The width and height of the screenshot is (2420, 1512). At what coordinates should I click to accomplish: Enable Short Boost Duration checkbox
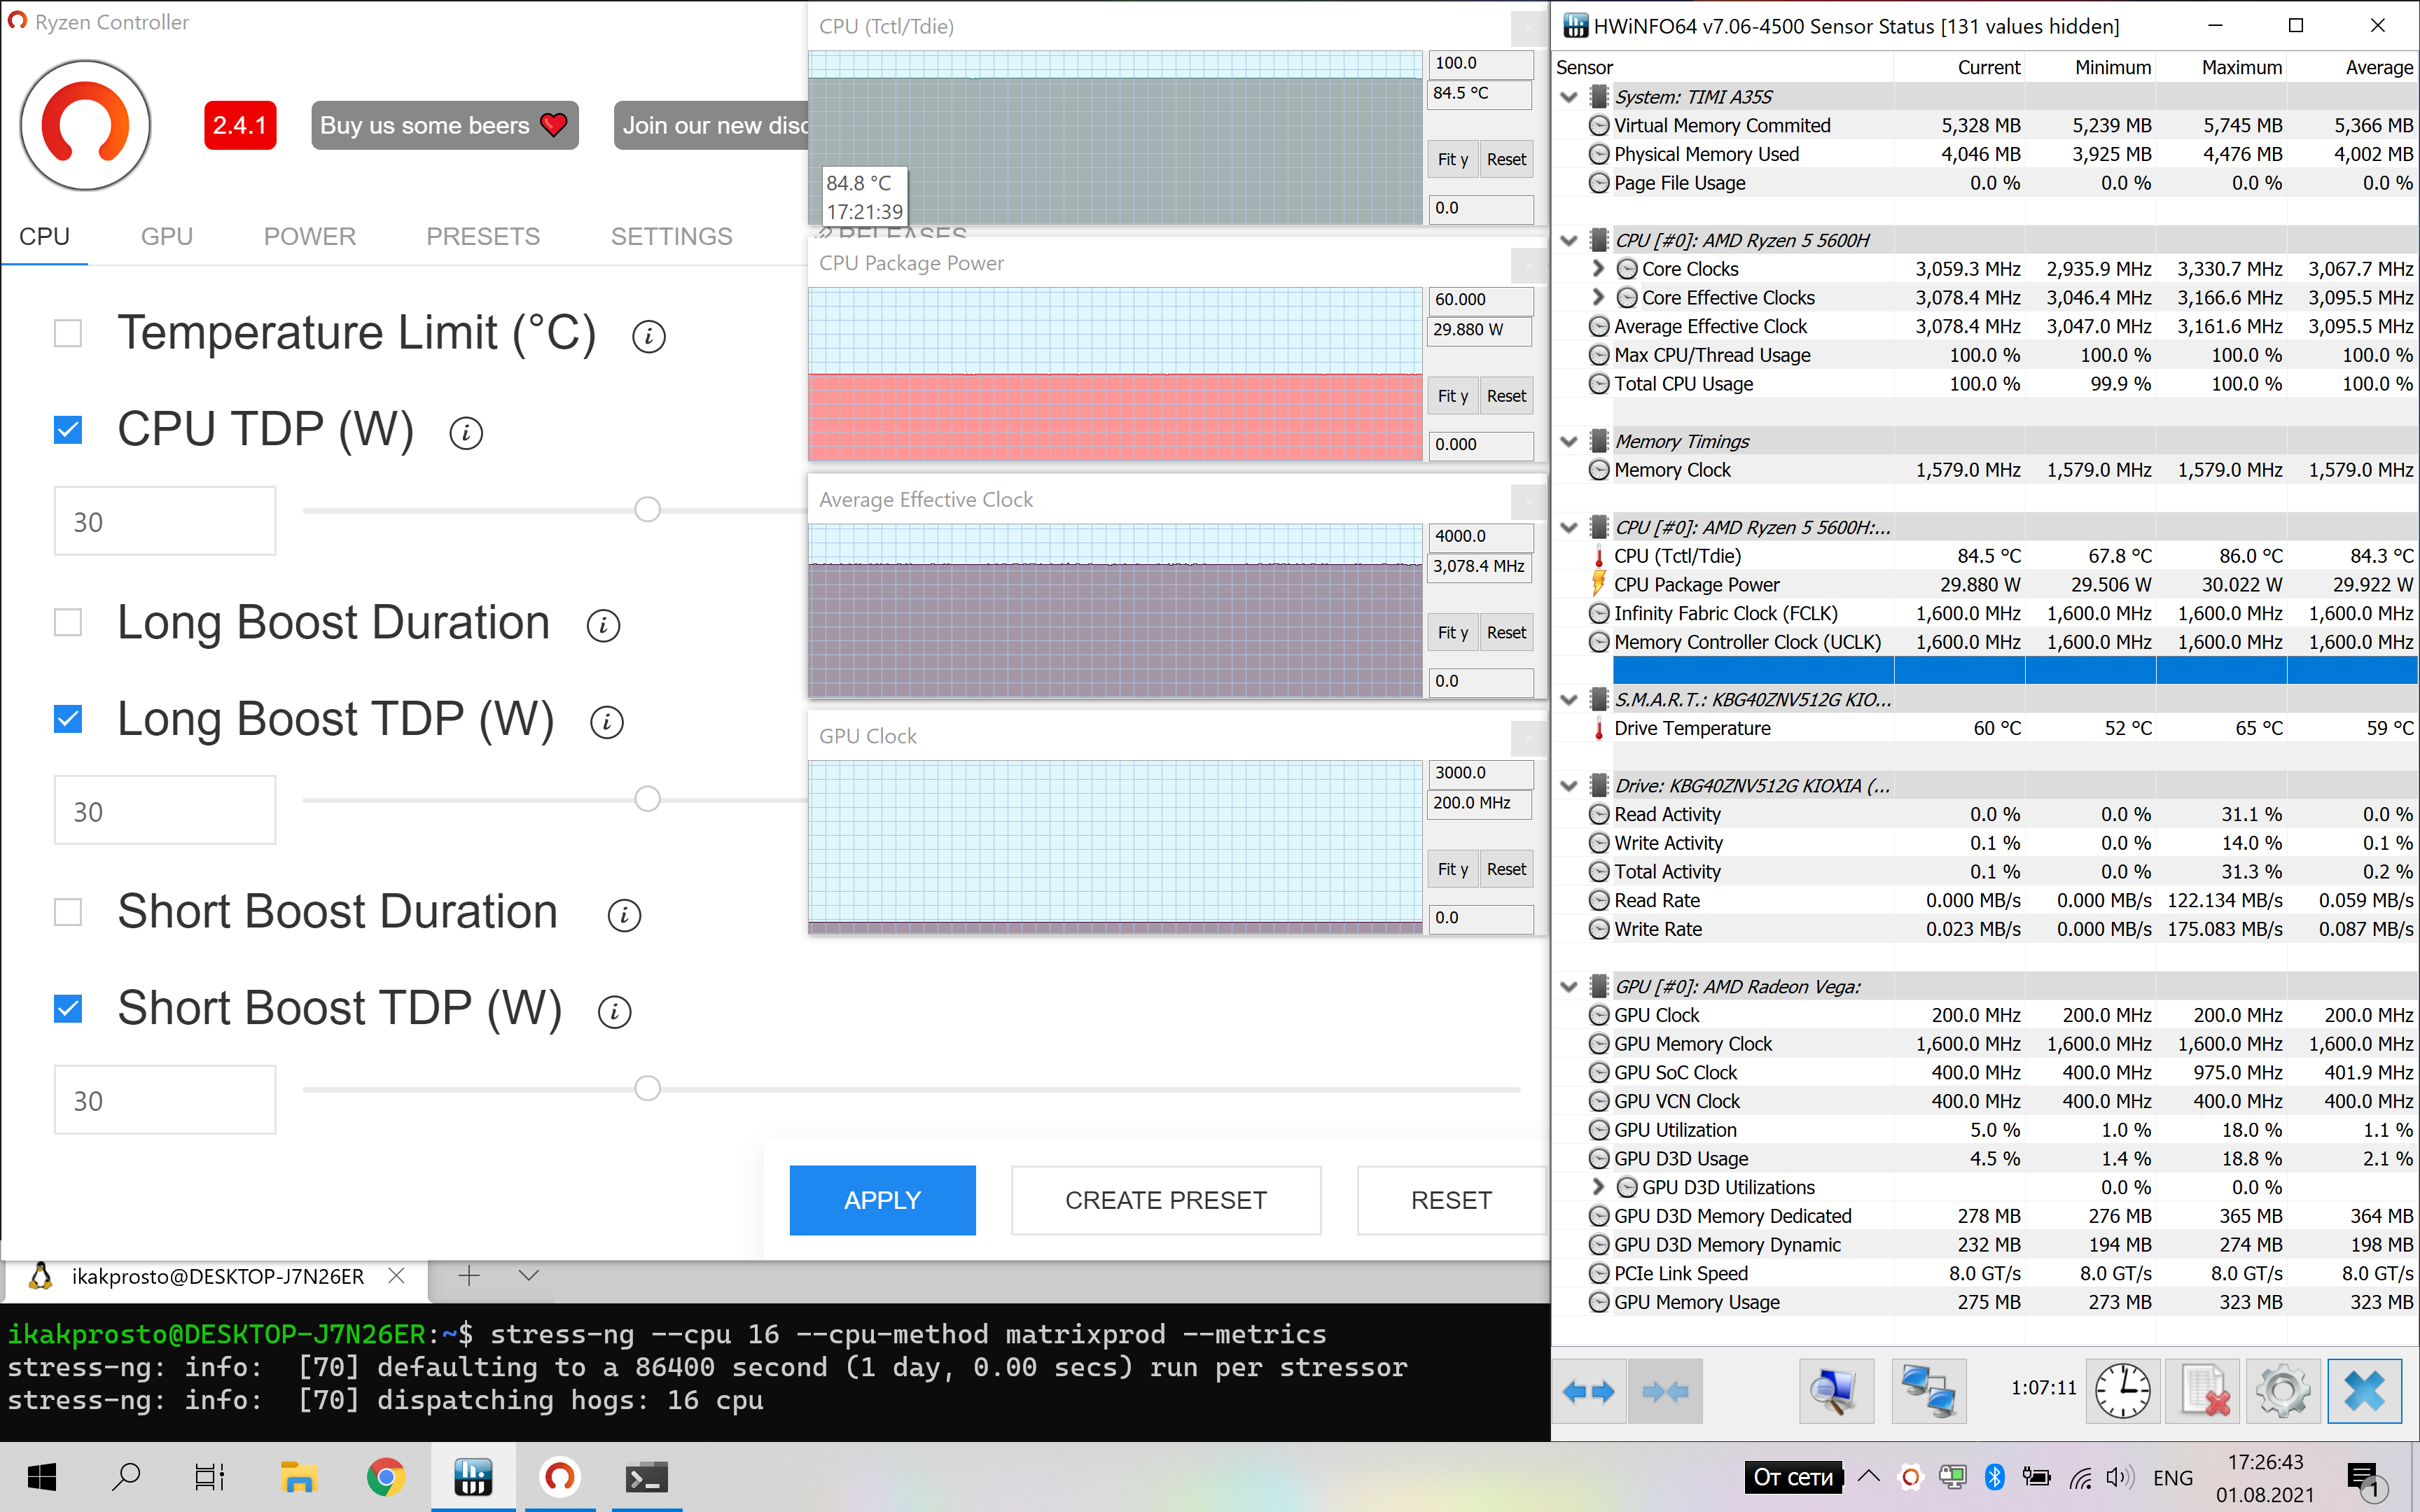pyautogui.click(x=68, y=912)
